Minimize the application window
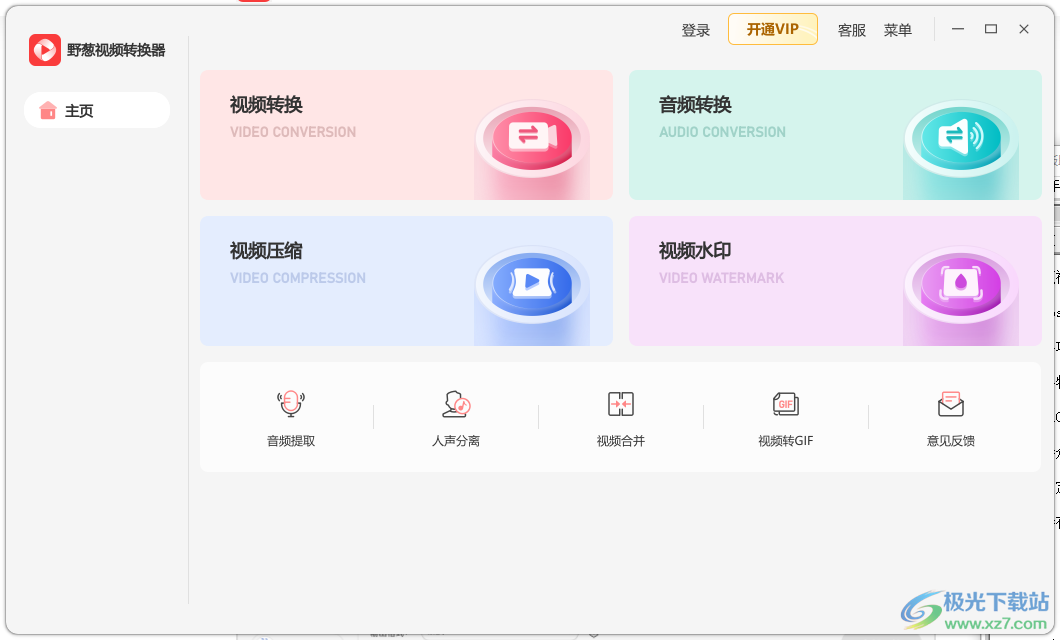Image resolution: width=1060 pixels, height=640 pixels. [x=958, y=29]
